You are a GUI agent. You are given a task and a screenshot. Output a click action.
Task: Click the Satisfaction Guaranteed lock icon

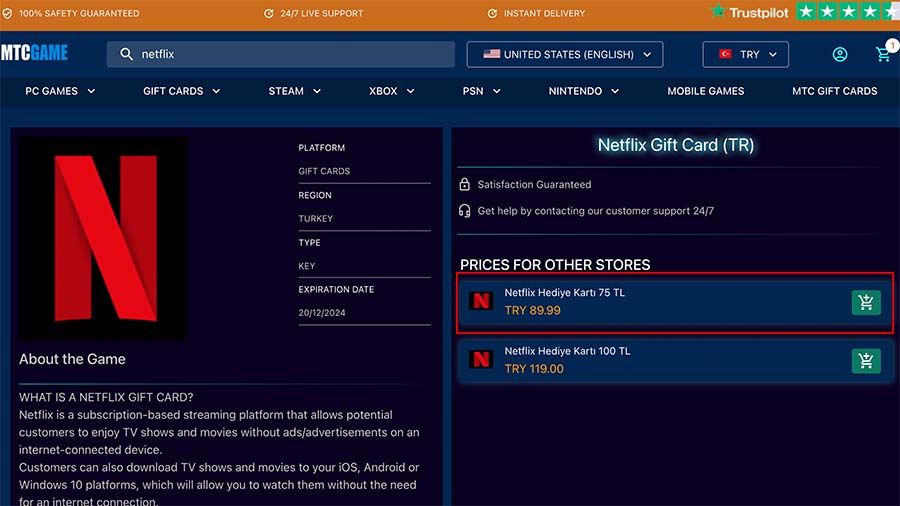pos(464,184)
